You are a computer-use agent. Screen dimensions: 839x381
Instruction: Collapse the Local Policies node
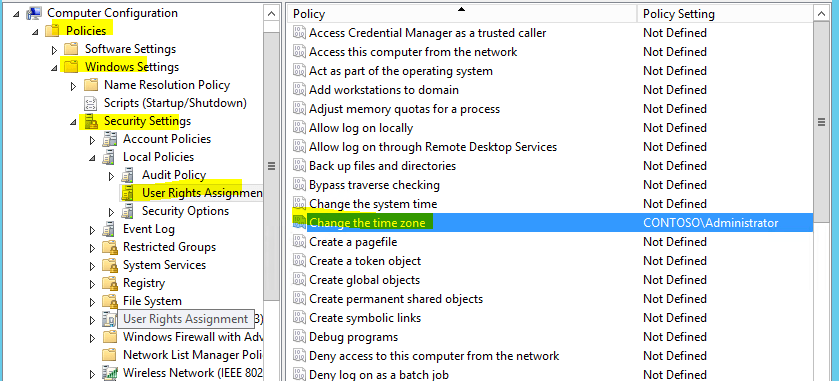[x=92, y=158]
